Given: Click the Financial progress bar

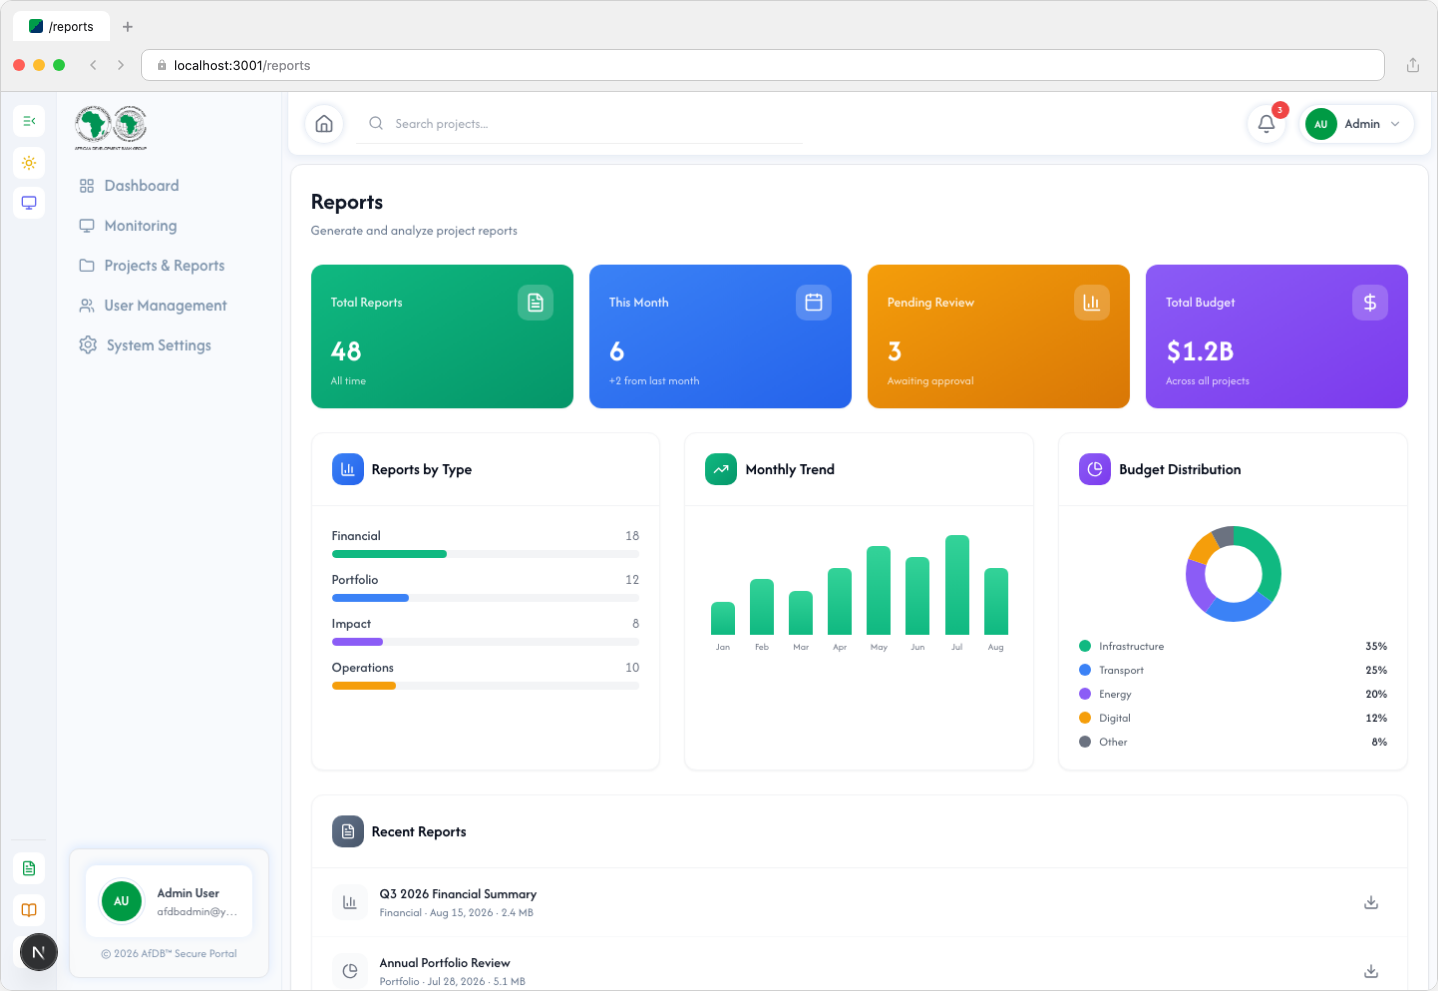Looking at the screenshot, I should click(485, 554).
